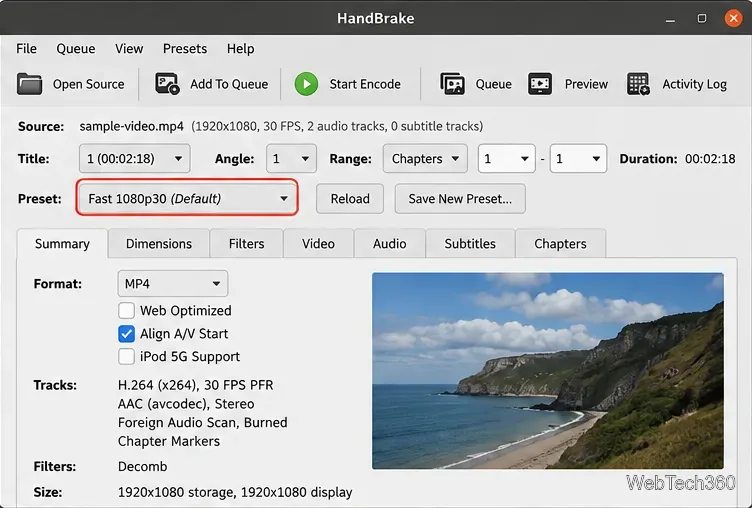Open the end chapter dropdown
This screenshot has width=752, height=508.
578,158
